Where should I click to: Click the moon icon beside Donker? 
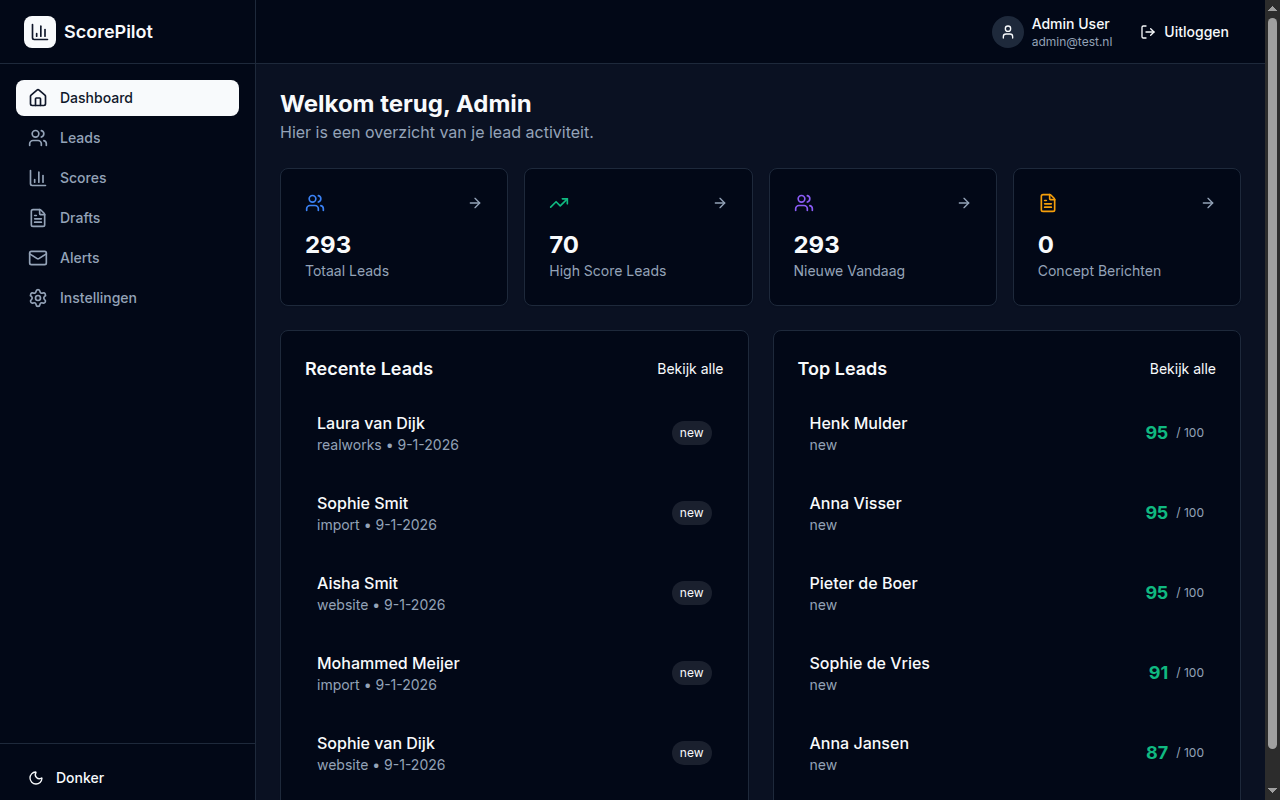tap(36, 778)
